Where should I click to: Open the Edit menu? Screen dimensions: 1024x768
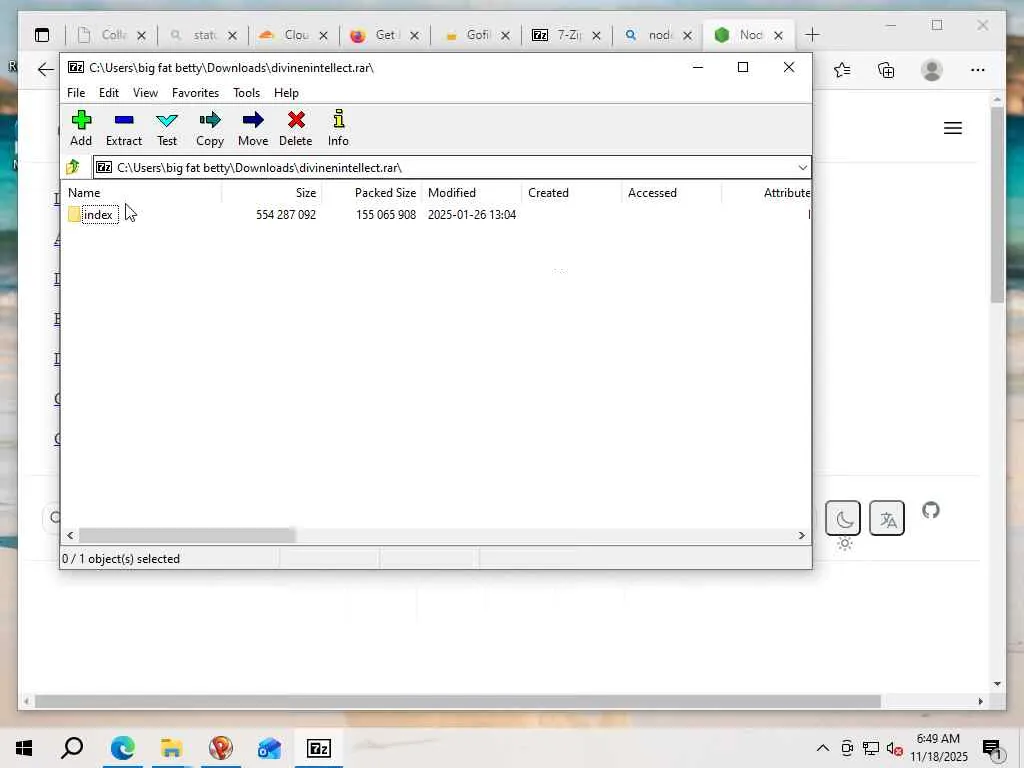coord(108,93)
